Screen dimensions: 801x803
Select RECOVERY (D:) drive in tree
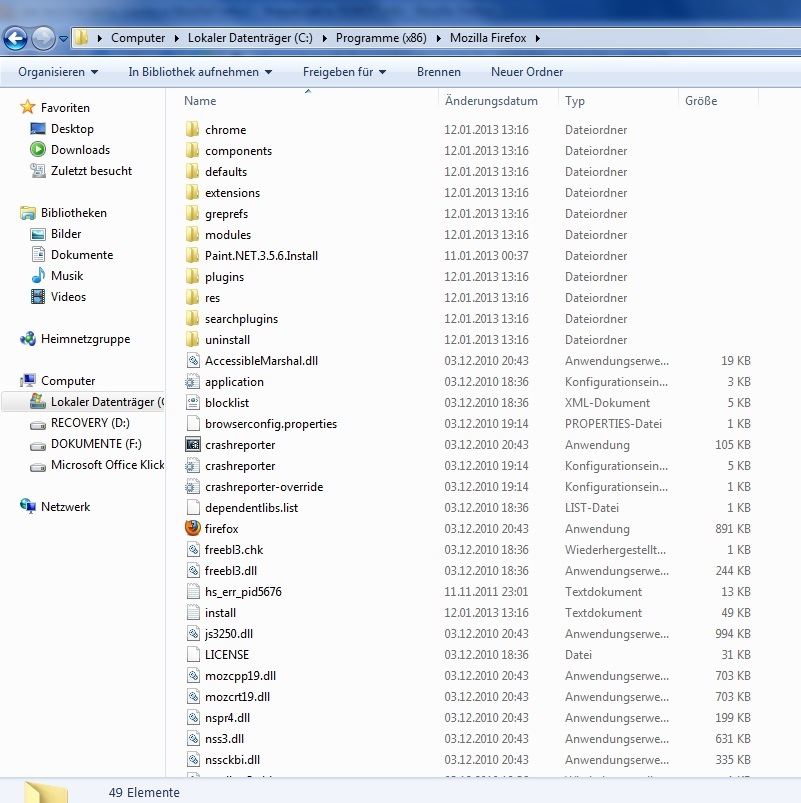point(90,423)
